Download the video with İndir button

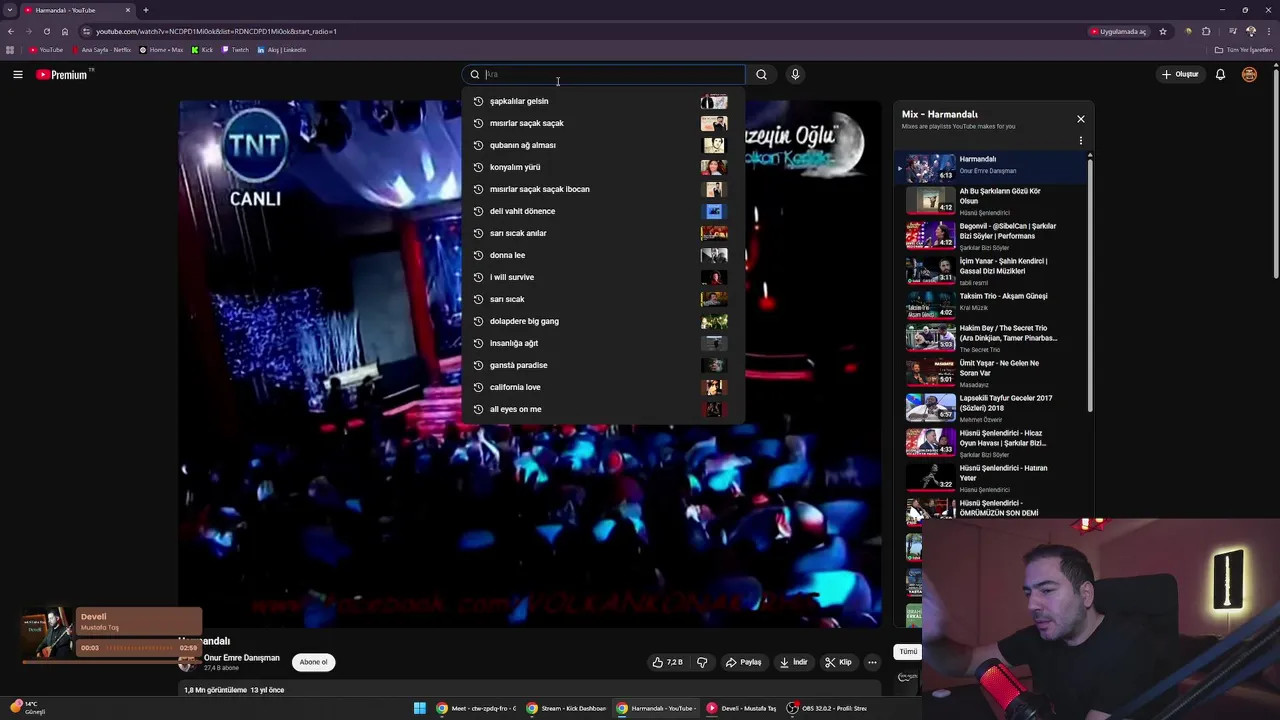point(793,662)
